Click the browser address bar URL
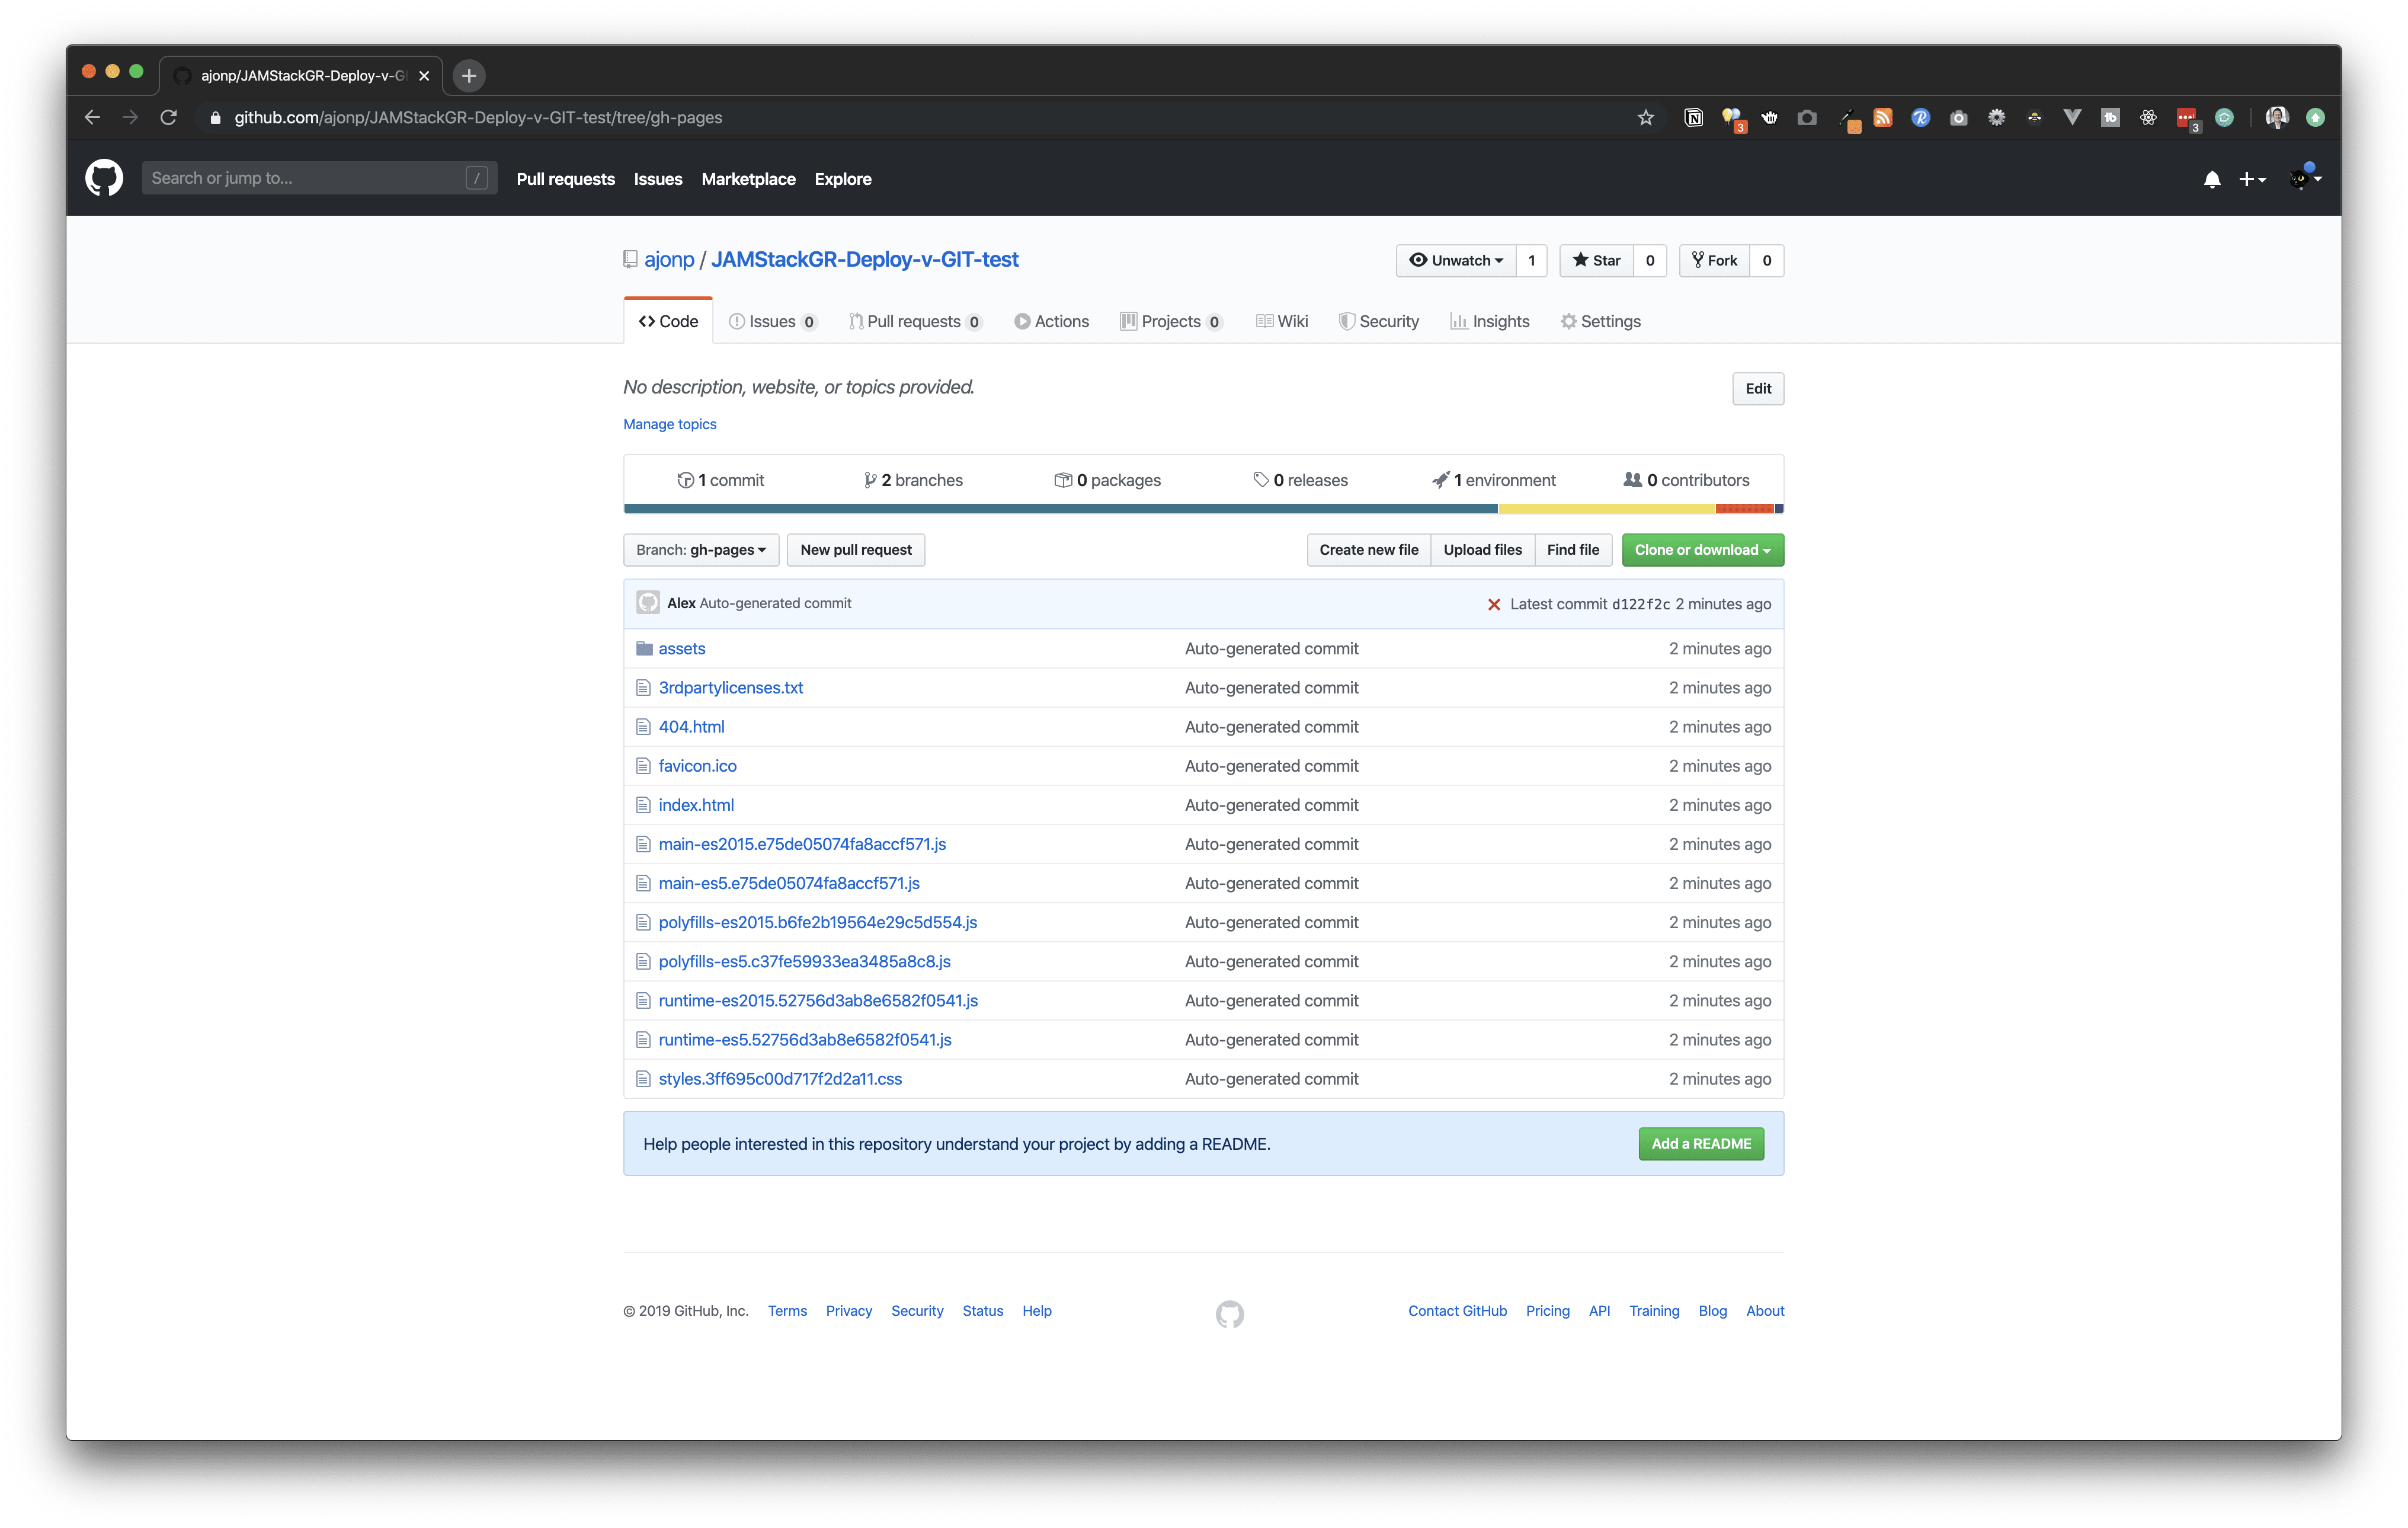 [478, 118]
